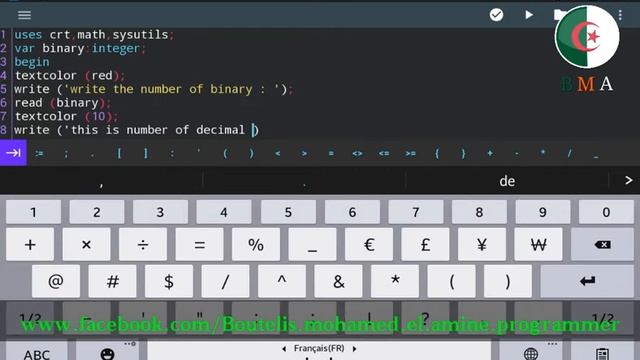The width and height of the screenshot is (640, 360).
Task: Insert the <> not-equal operator
Action: (358, 153)
